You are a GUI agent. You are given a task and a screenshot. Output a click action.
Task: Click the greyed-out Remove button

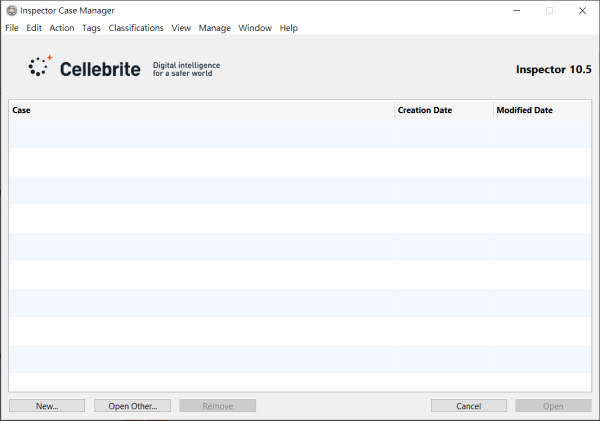(x=218, y=406)
